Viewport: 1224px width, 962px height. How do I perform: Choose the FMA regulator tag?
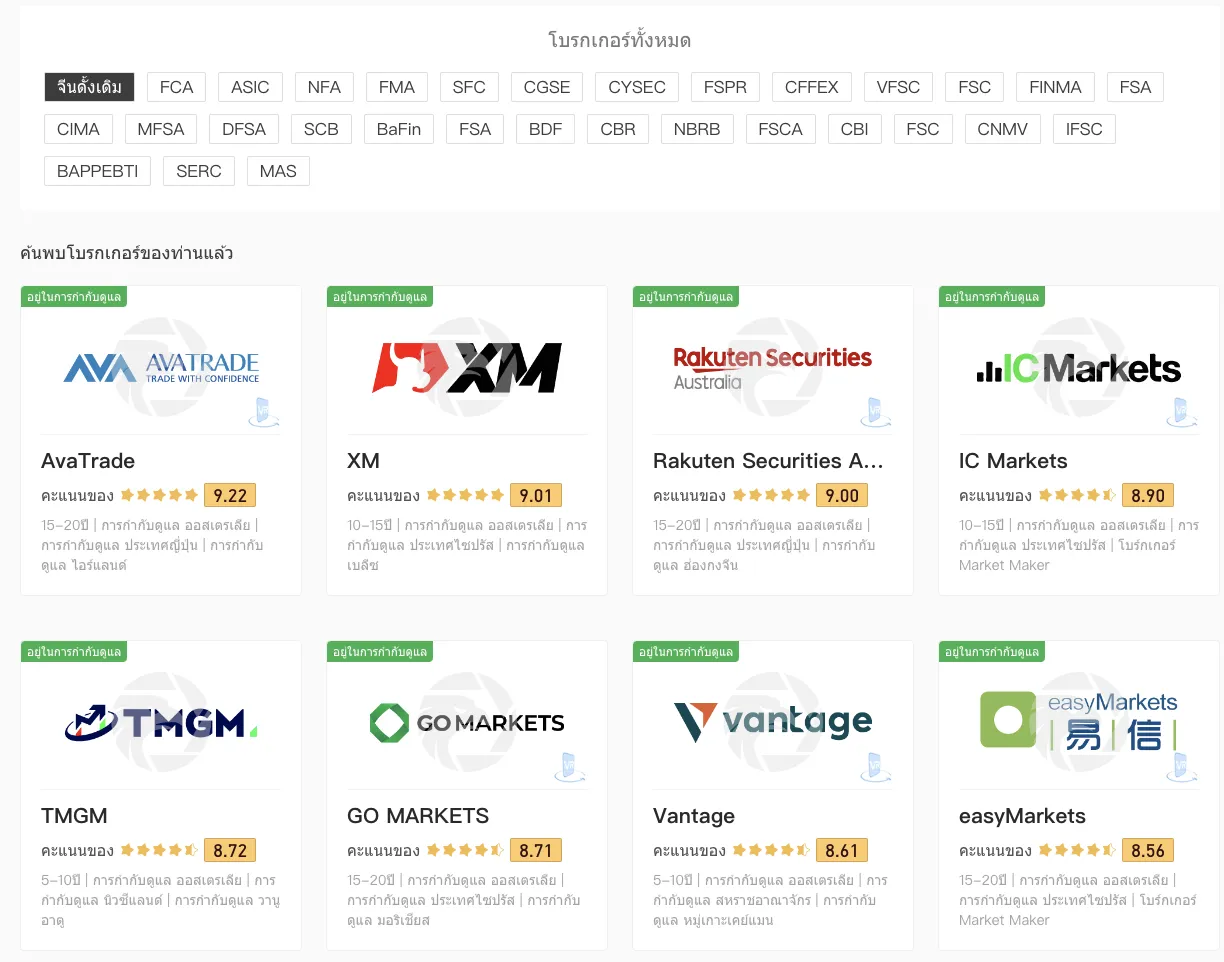397,87
